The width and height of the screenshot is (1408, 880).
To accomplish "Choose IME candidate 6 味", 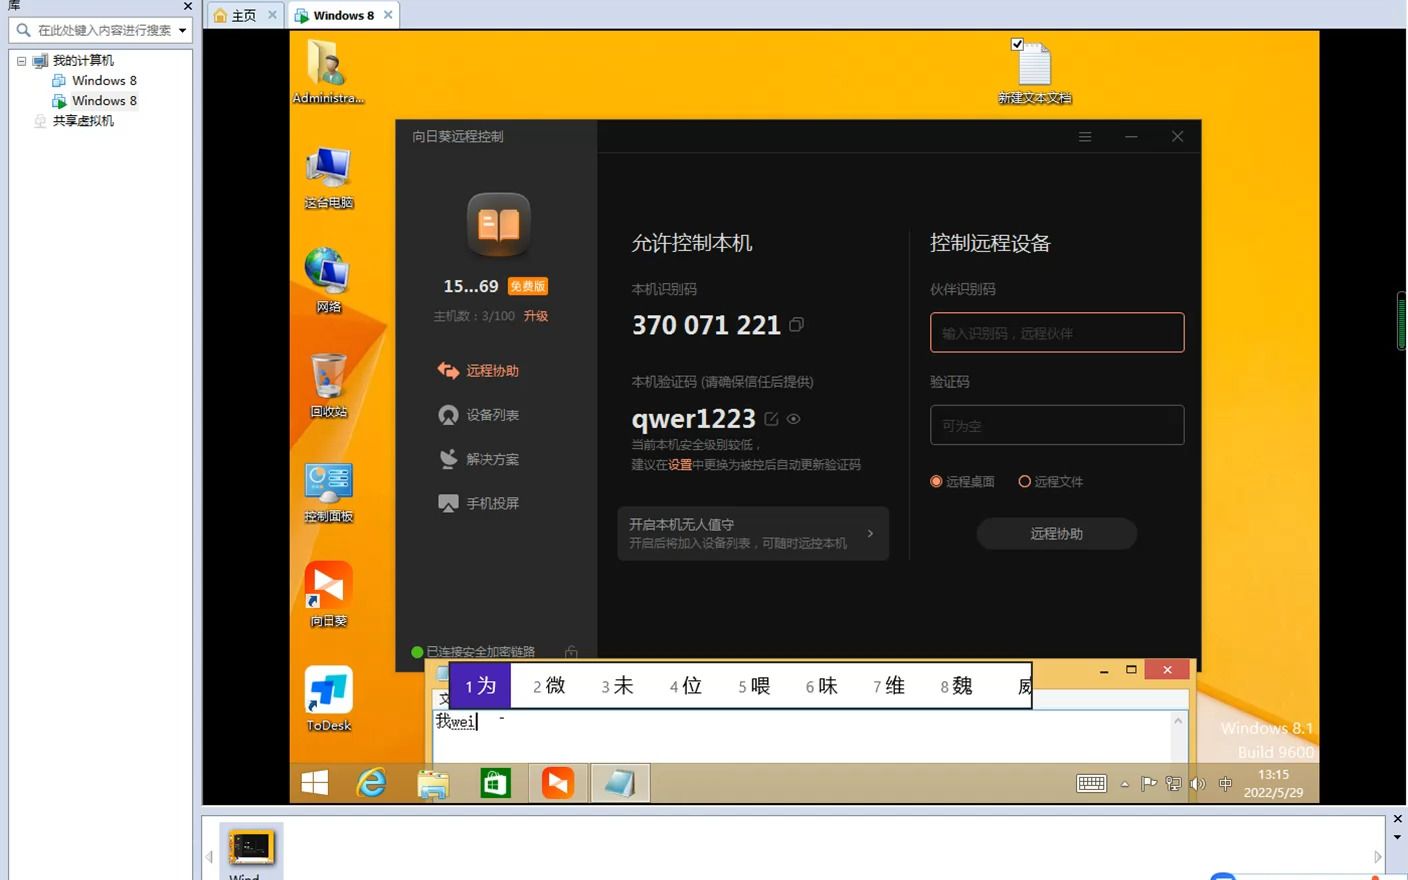I will pyautogui.click(x=822, y=686).
